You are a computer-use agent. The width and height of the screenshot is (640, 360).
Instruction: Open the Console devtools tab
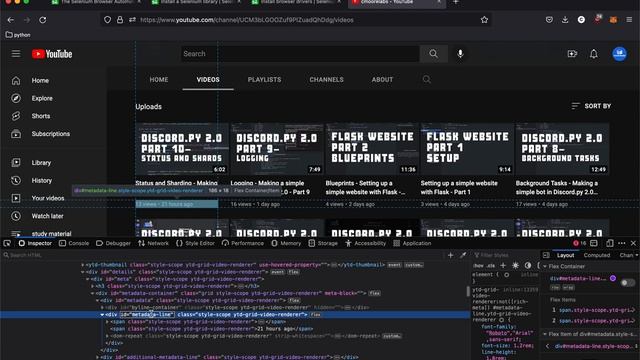74,243
